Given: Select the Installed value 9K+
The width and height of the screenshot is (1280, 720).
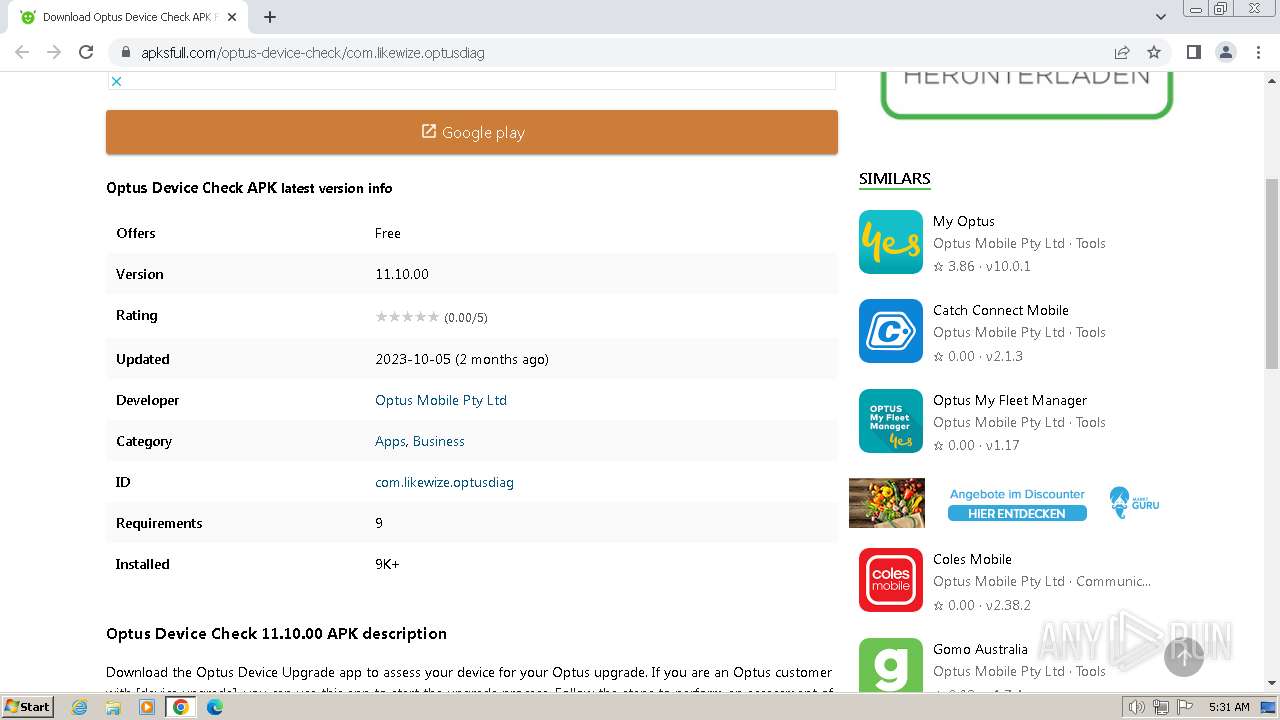Looking at the screenshot, I should (x=387, y=564).
